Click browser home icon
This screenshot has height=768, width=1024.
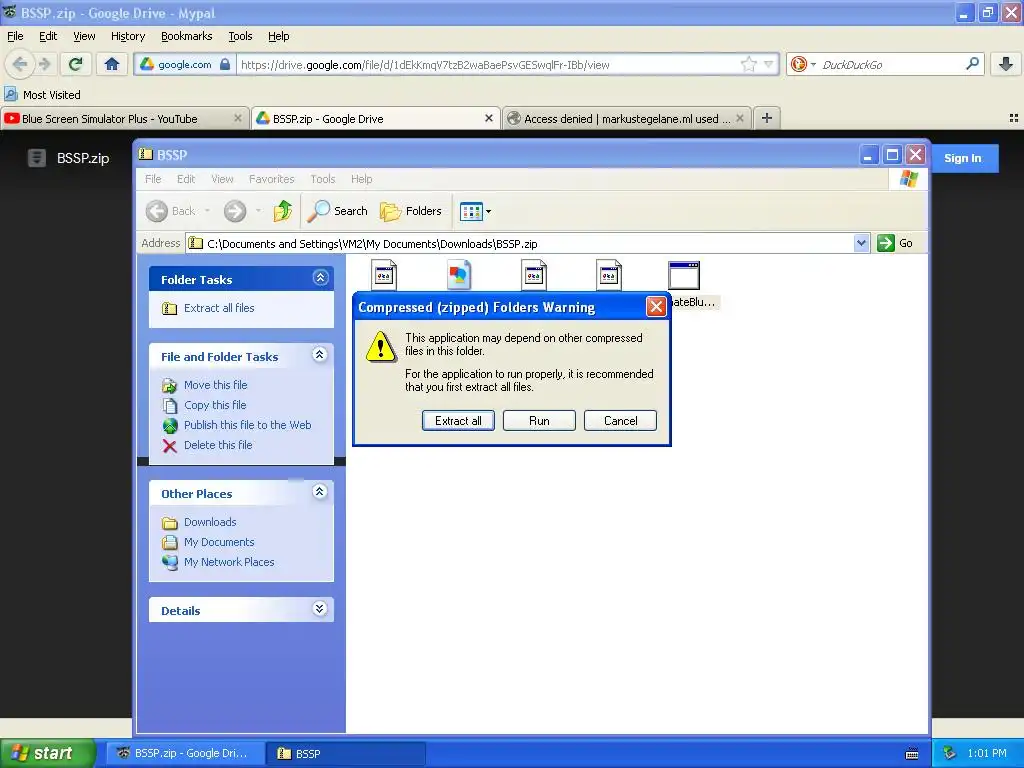point(112,64)
